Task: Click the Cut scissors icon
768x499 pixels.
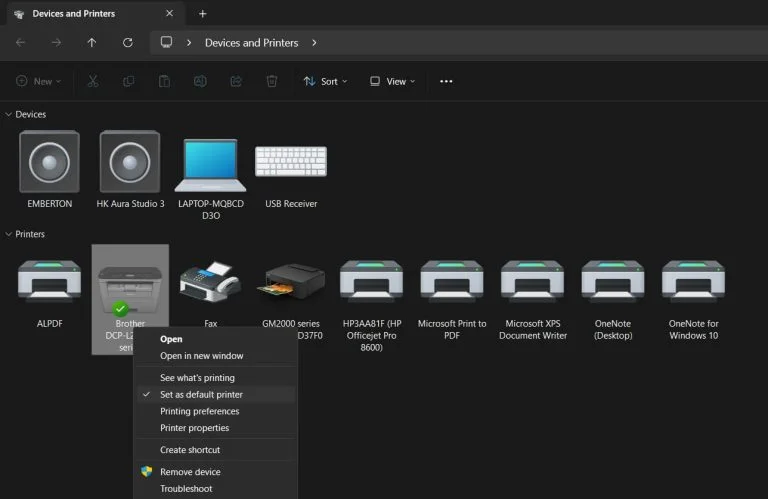Action: pos(93,81)
